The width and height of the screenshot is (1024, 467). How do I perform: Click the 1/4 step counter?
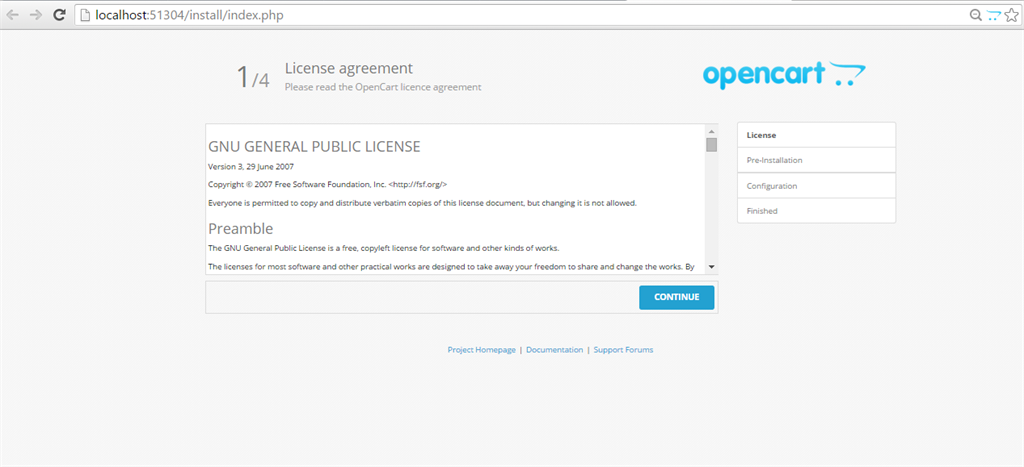(252, 77)
